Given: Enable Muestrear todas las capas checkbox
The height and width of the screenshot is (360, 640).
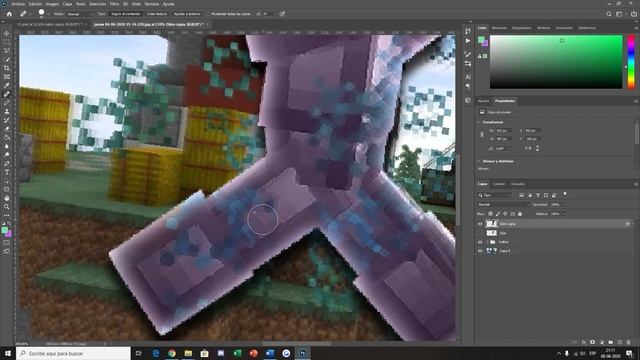Looking at the screenshot, I should click(x=207, y=14).
